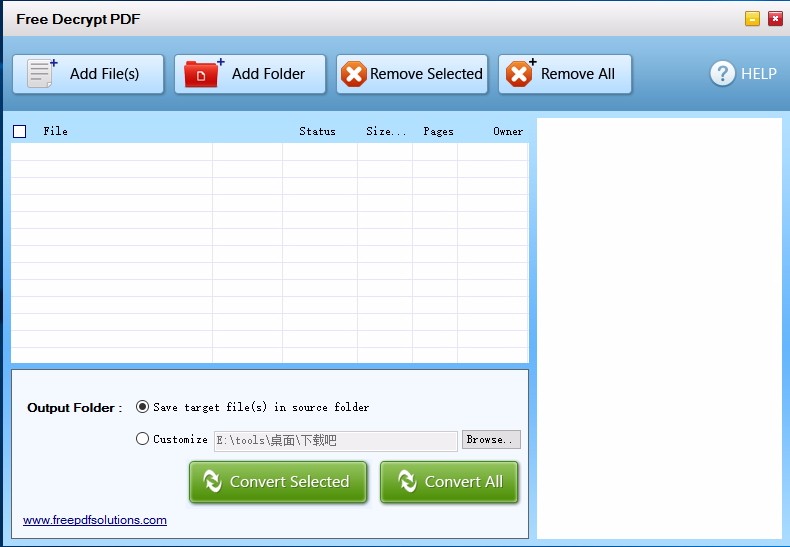Click the Add Folder button label
This screenshot has width=790, height=547.
tap(268, 74)
